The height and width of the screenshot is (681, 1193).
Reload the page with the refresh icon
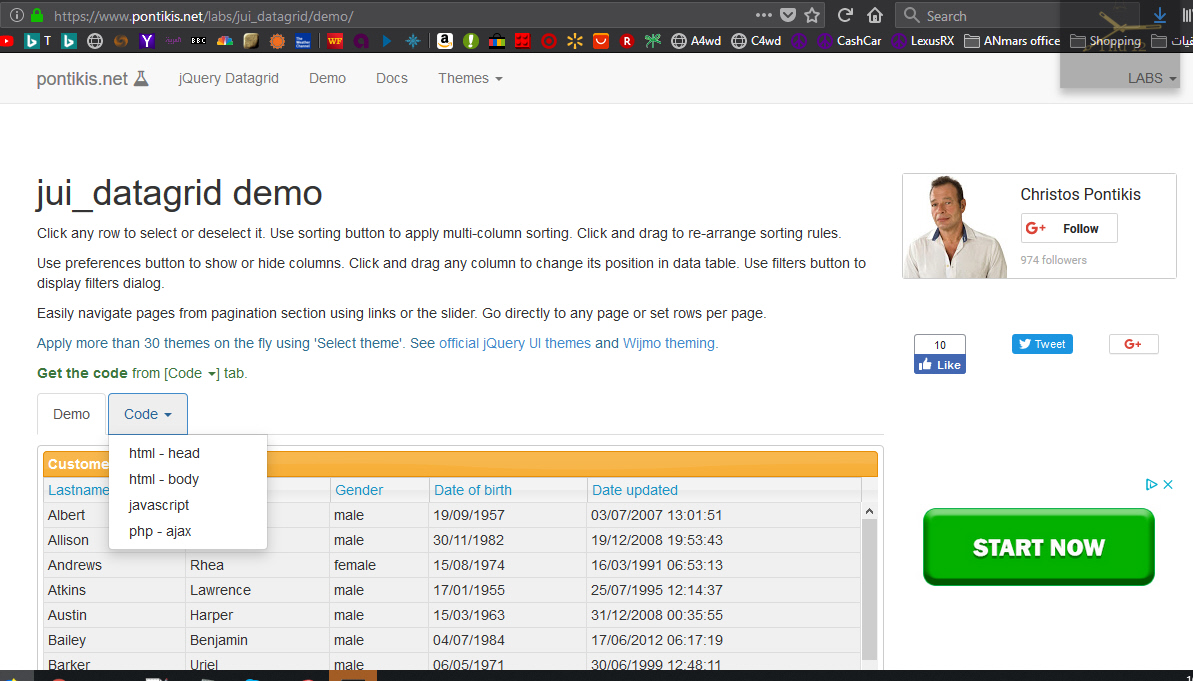point(845,15)
